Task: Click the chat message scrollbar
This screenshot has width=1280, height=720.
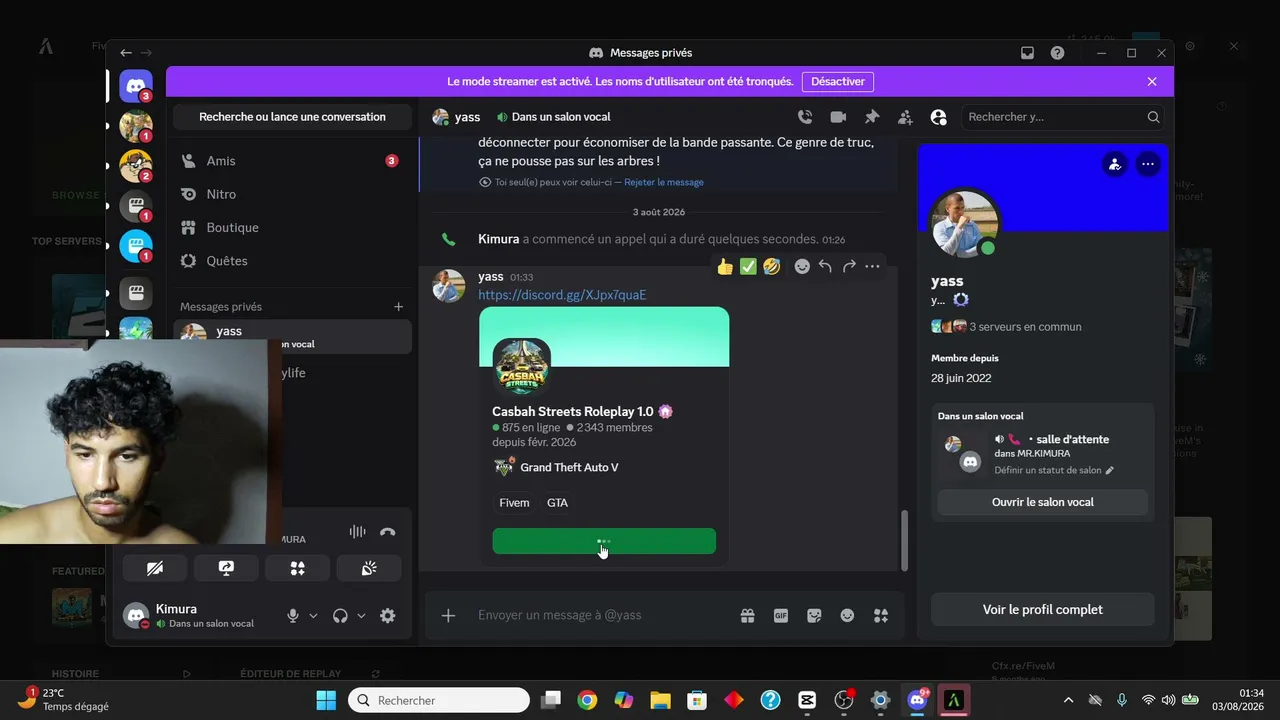Action: coord(904,540)
